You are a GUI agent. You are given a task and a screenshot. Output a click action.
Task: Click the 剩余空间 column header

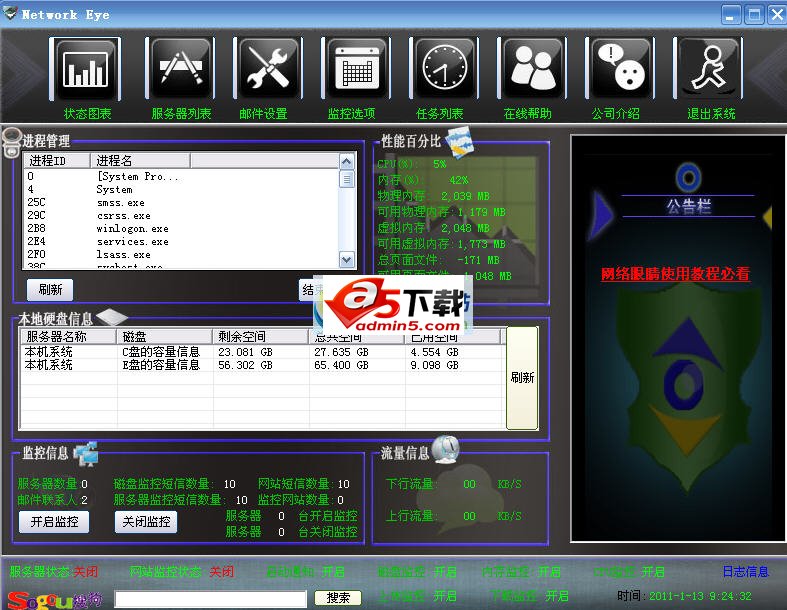point(261,336)
